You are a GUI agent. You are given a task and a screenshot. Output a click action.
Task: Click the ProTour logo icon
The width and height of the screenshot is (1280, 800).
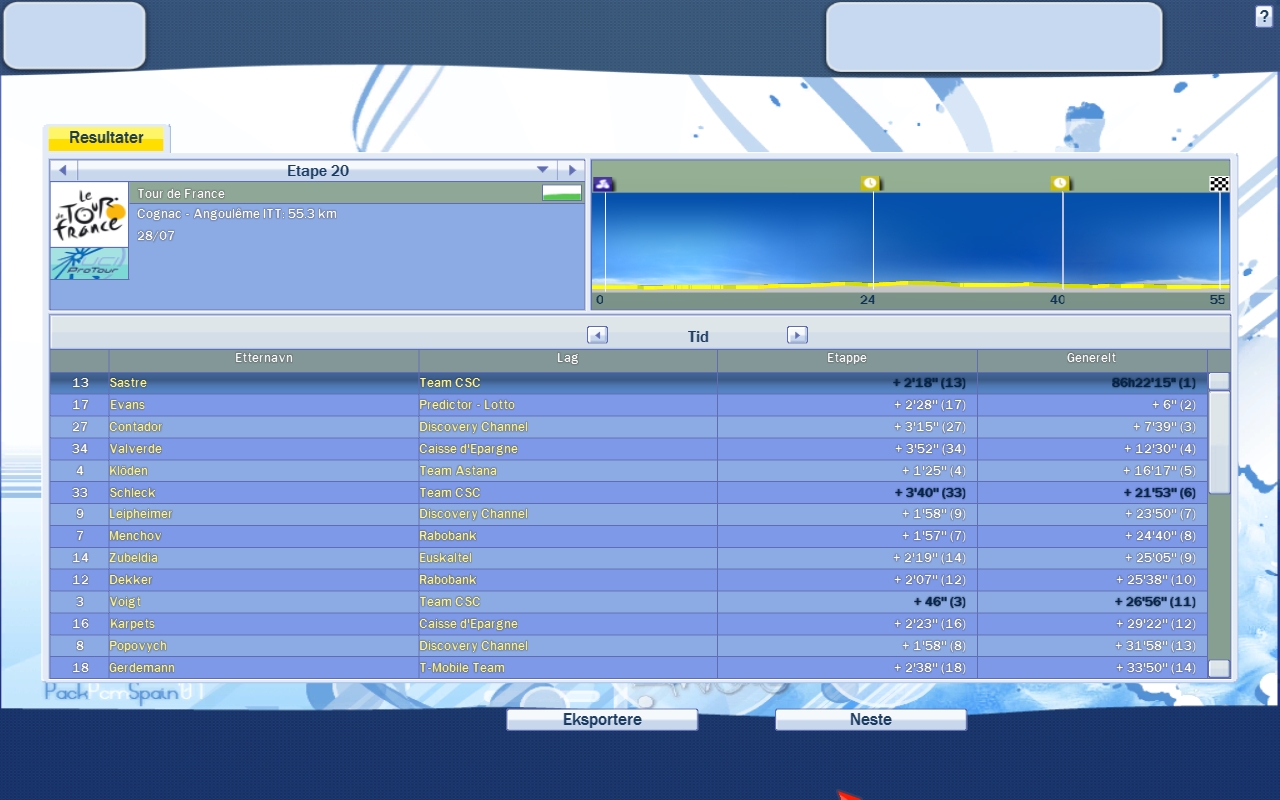pyautogui.click(x=89, y=264)
